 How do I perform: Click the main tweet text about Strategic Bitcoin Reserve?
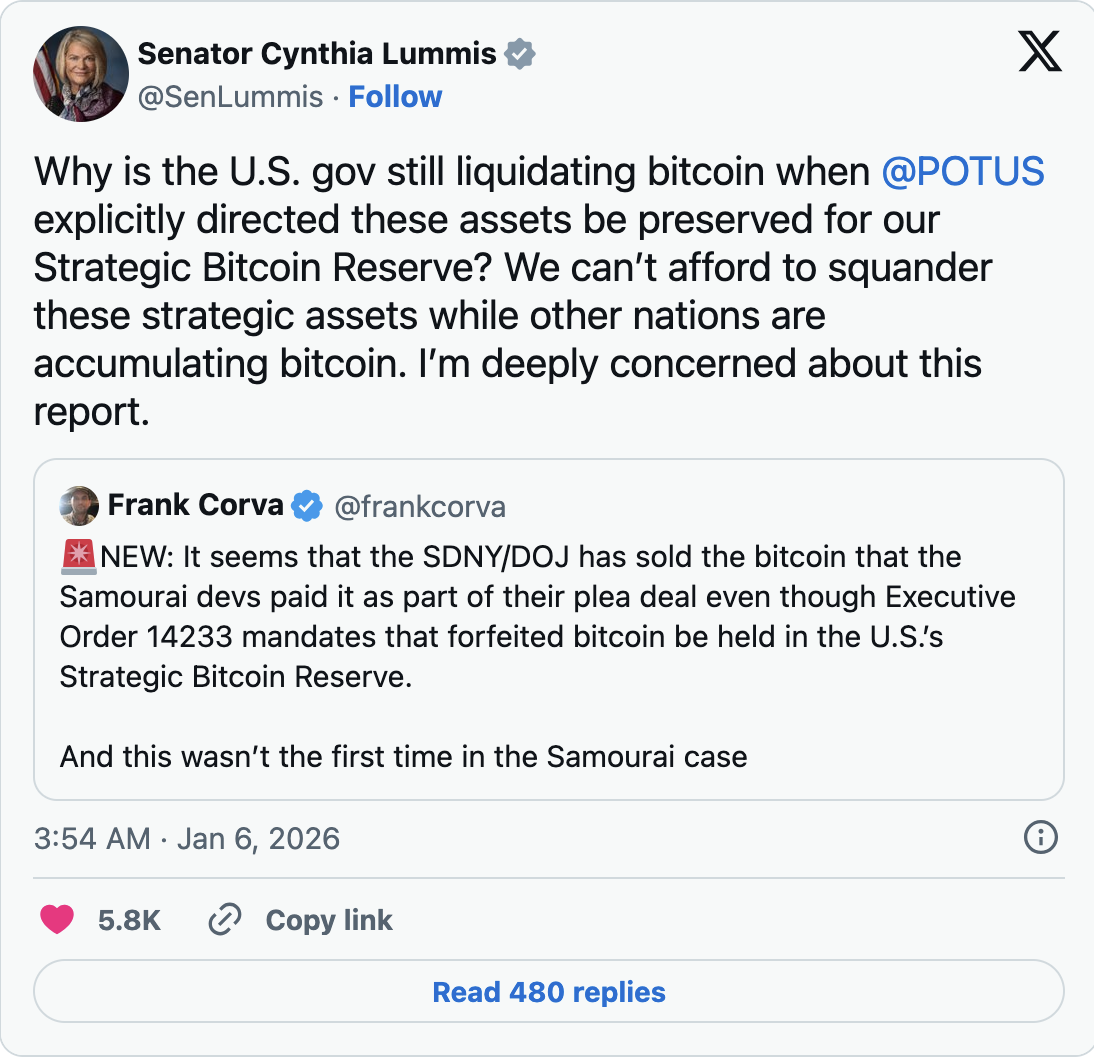500,290
